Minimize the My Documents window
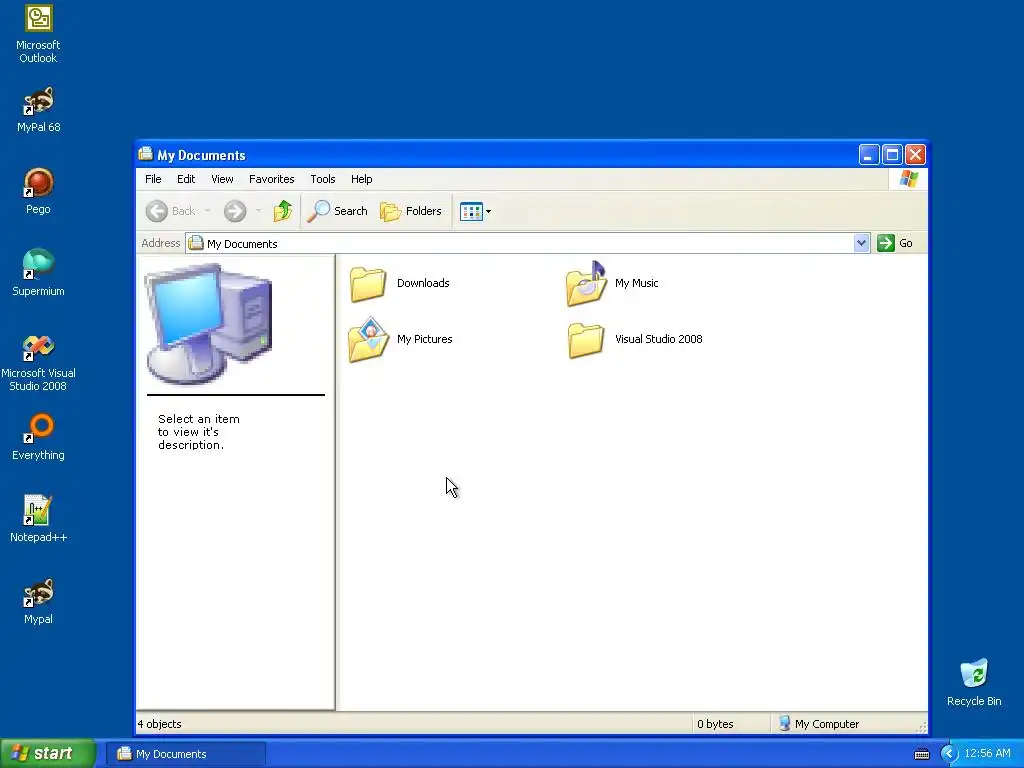Screen dimensions: 1024x768 click(x=869, y=155)
